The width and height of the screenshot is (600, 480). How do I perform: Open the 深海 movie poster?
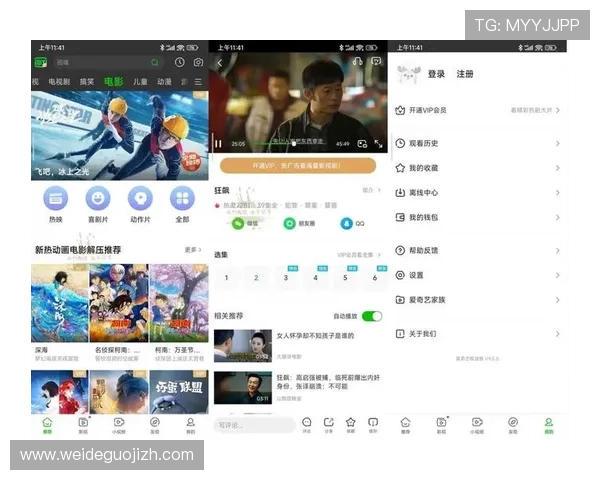coord(60,303)
